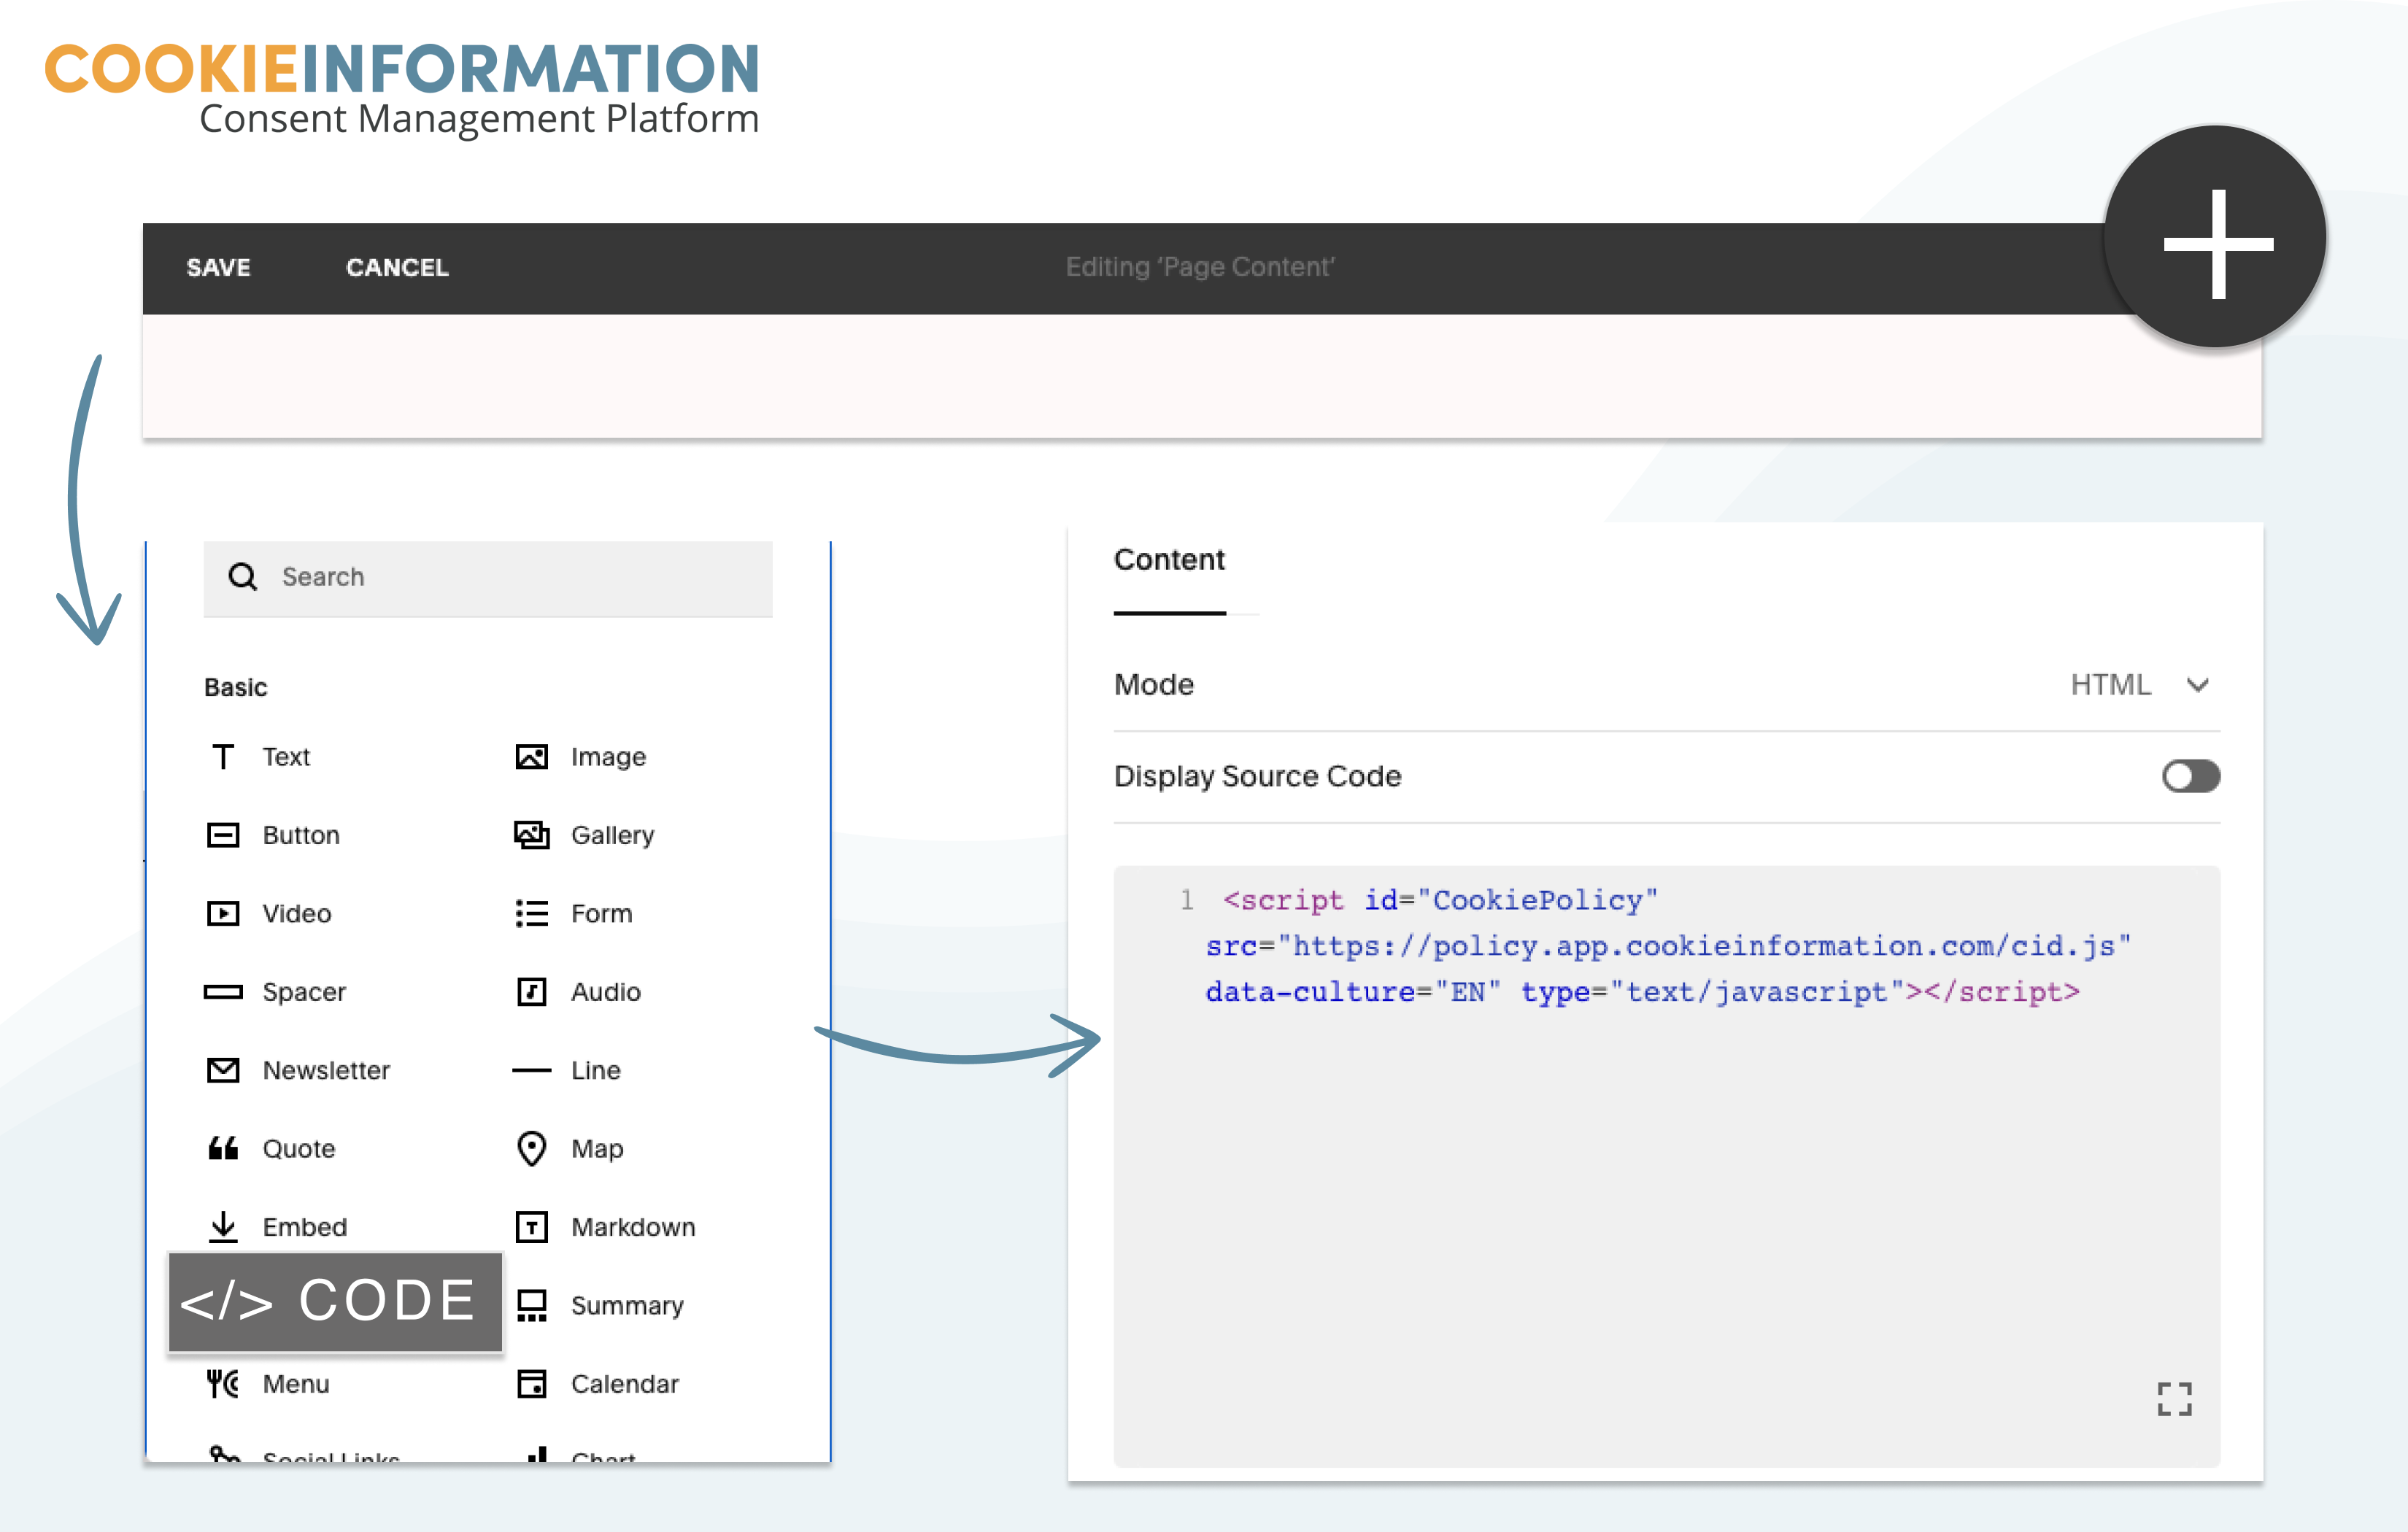Viewport: 2408px width, 1532px height.
Task: Switch to the Content tab
Action: 1168,560
